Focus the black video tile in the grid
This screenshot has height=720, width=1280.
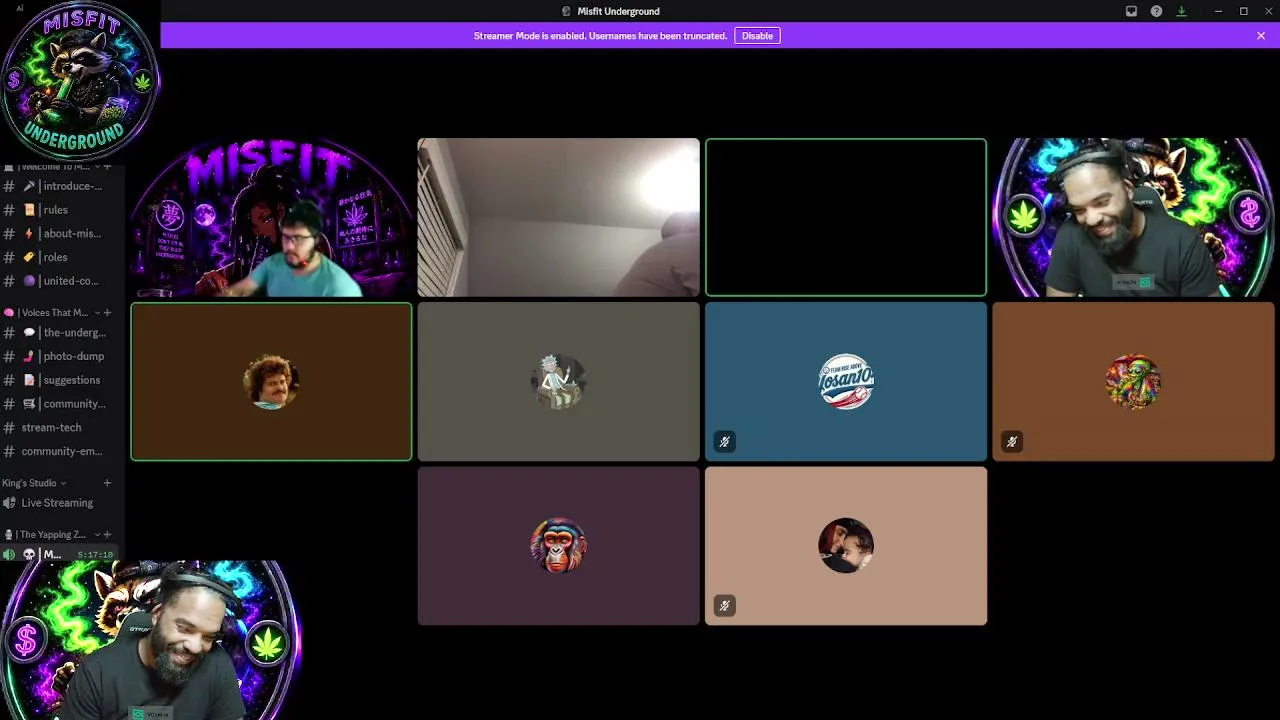coord(846,218)
